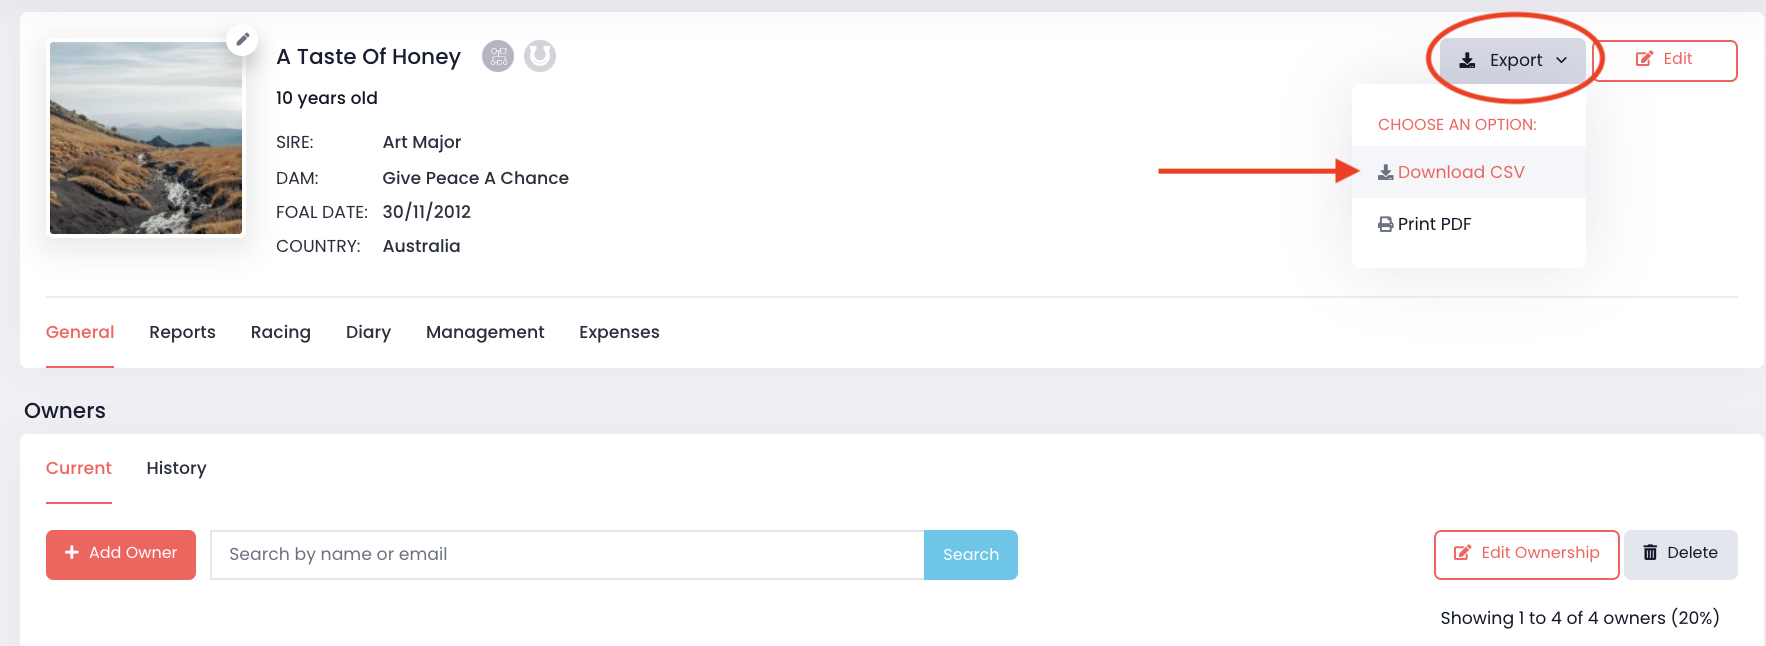The height and width of the screenshot is (646, 1766).
Task: Click the trash icon on Delete button
Action: click(1650, 553)
